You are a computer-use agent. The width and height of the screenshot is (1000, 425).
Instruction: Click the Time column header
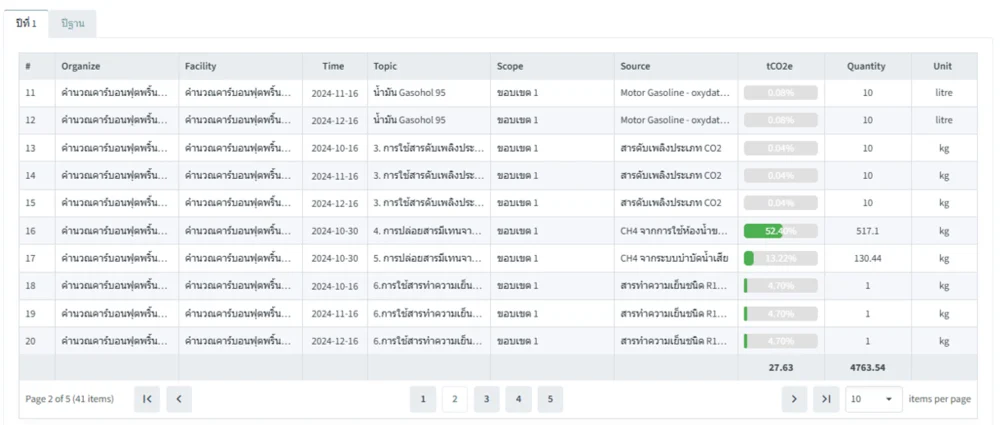click(x=333, y=66)
